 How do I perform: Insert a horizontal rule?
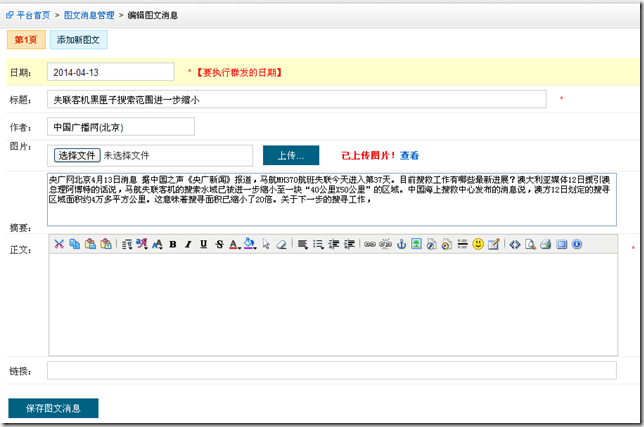coord(462,244)
